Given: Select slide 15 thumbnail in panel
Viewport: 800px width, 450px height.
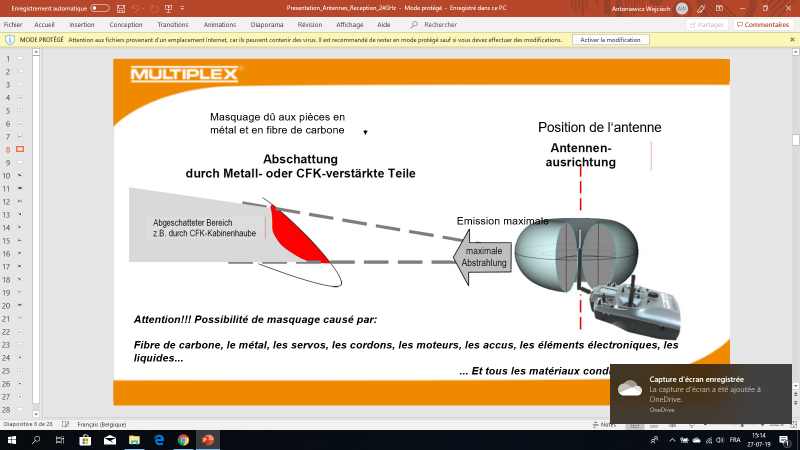Looking at the screenshot, I should tap(20, 241).
